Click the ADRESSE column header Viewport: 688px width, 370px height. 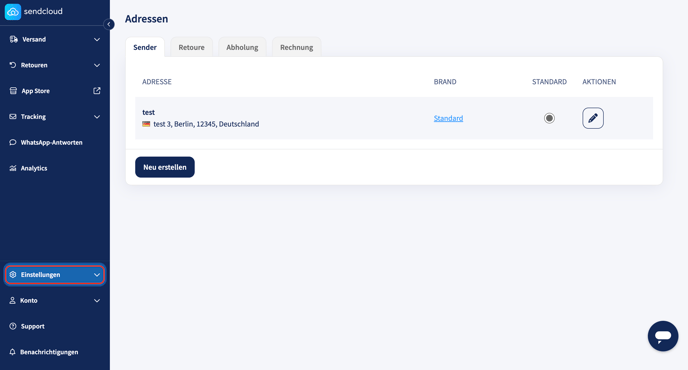click(x=157, y=82)
